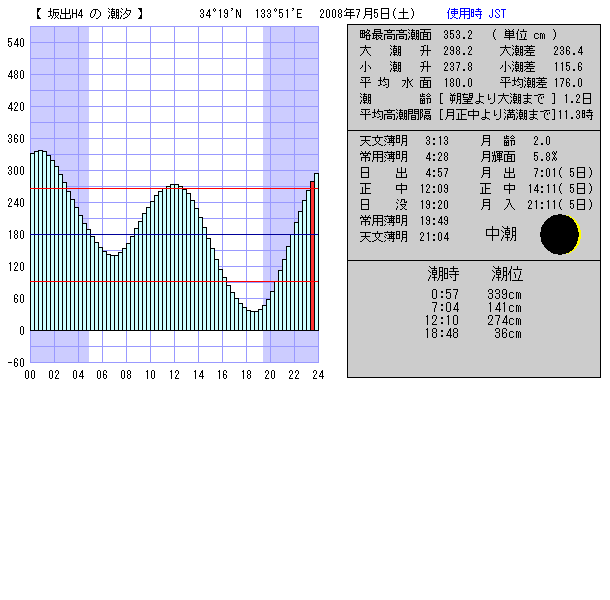The image size is (610, 600).
Task: Click the 大潮差 value 236.4
Action: click(x=568, y=51)
